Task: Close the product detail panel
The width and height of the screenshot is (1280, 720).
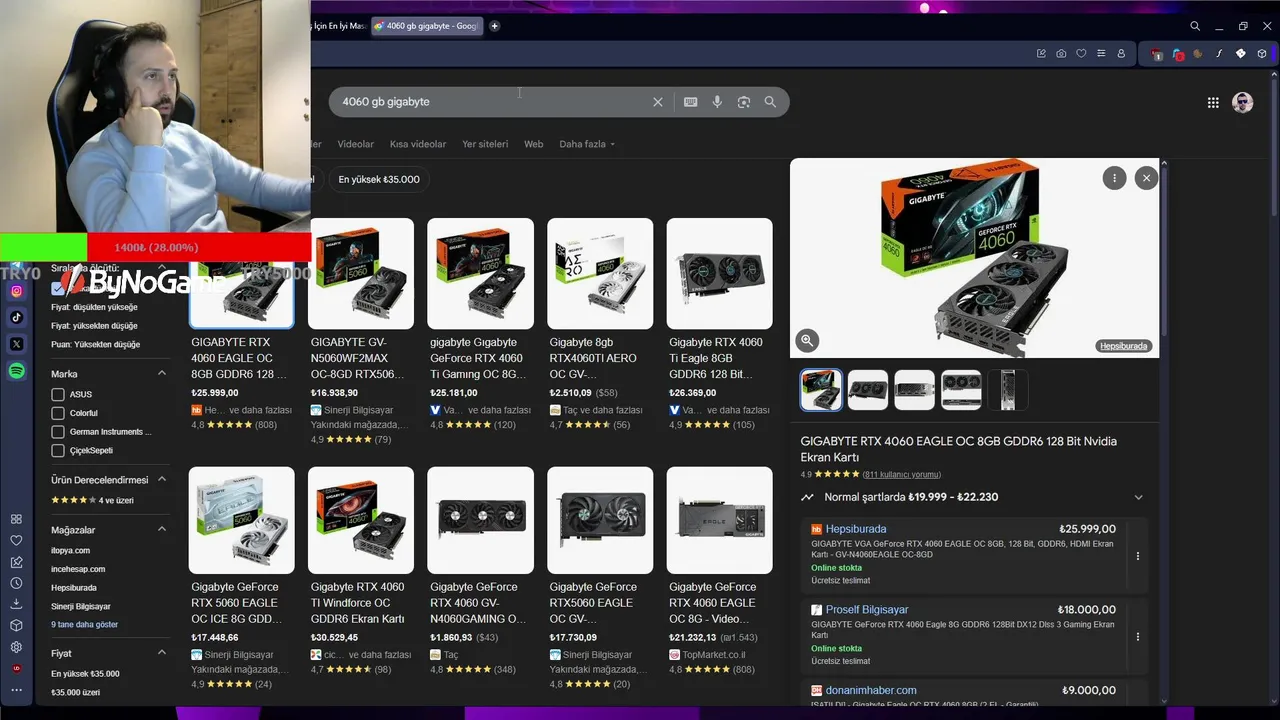Action: click(1146, 178)
